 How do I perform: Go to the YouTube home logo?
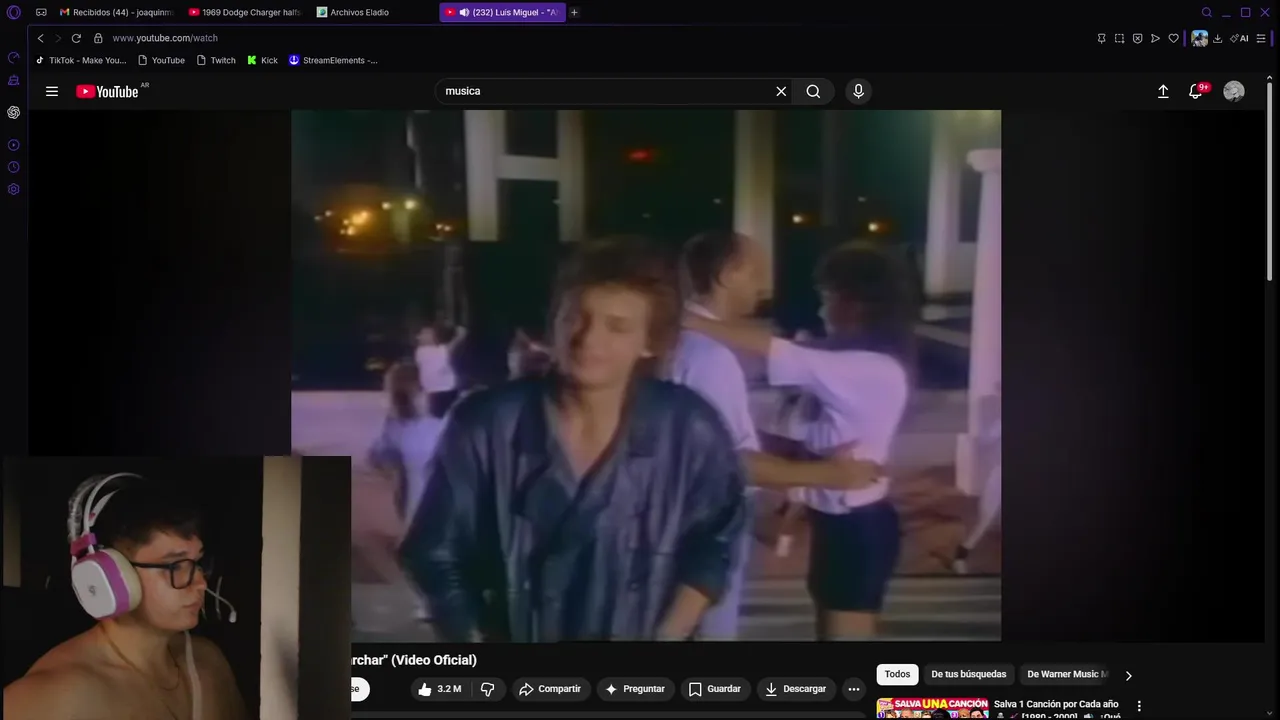pyautogui.click(x=108, y=91)
